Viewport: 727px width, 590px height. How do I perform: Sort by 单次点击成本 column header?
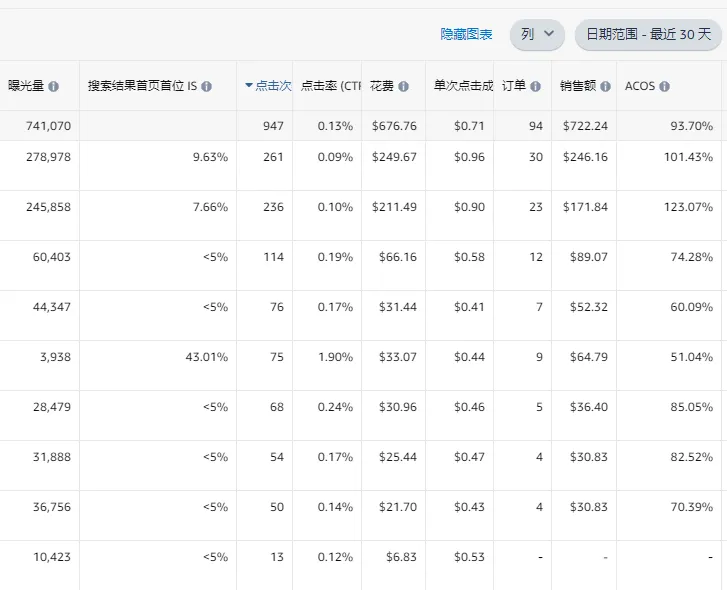463,86
